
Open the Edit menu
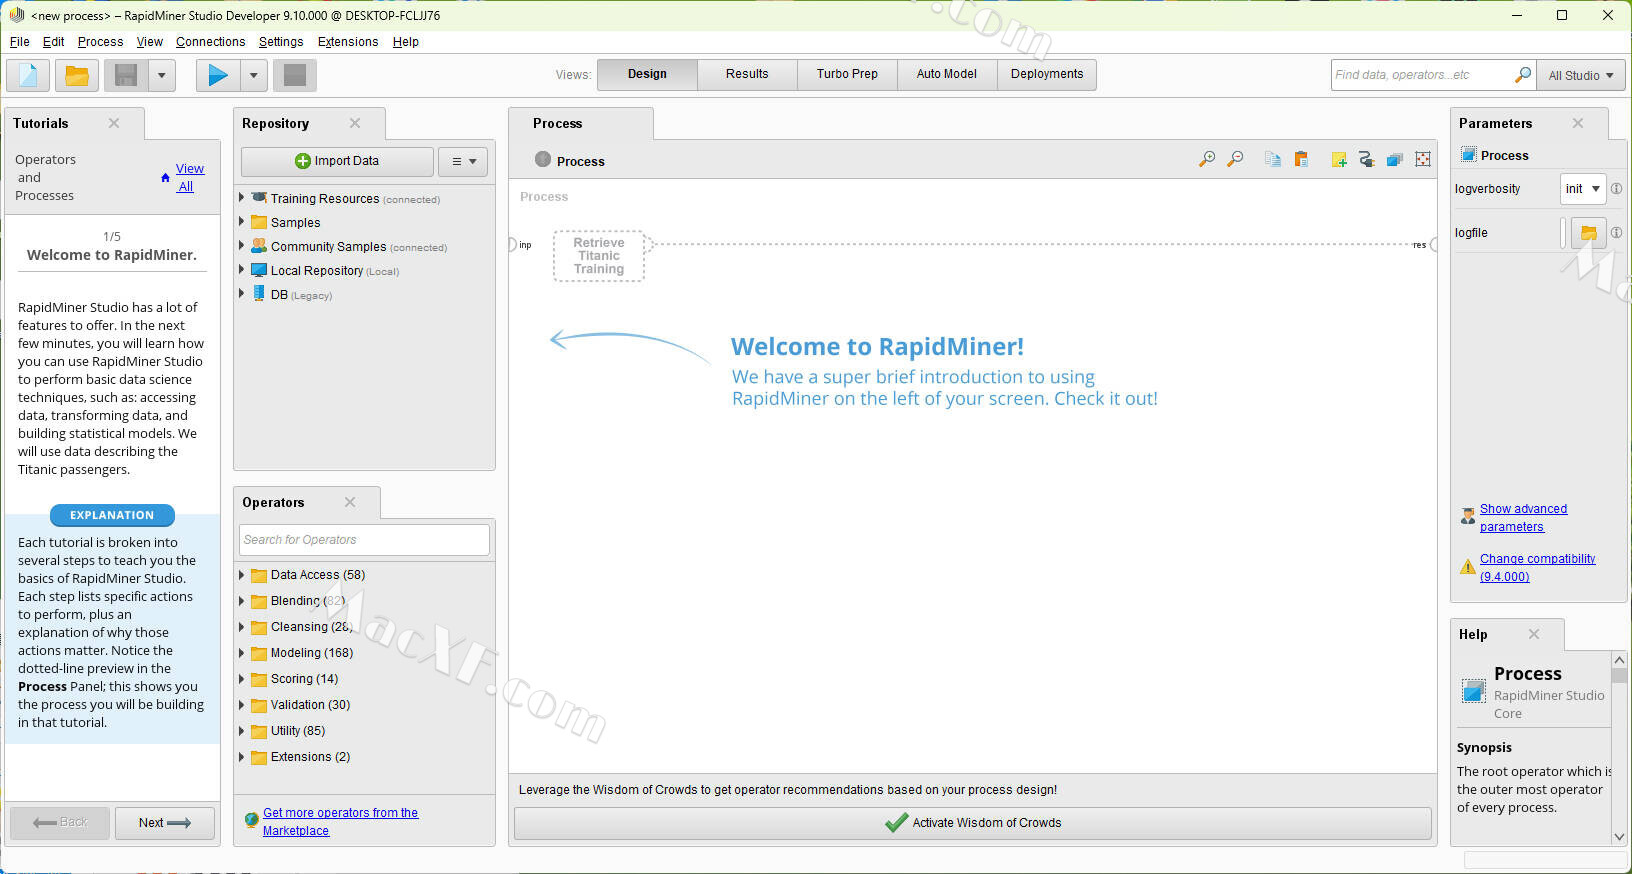[53, 42]
